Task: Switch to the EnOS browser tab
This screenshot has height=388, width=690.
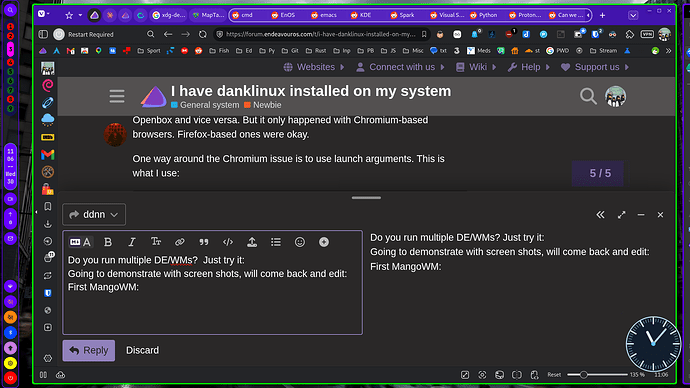Action: 288,15
